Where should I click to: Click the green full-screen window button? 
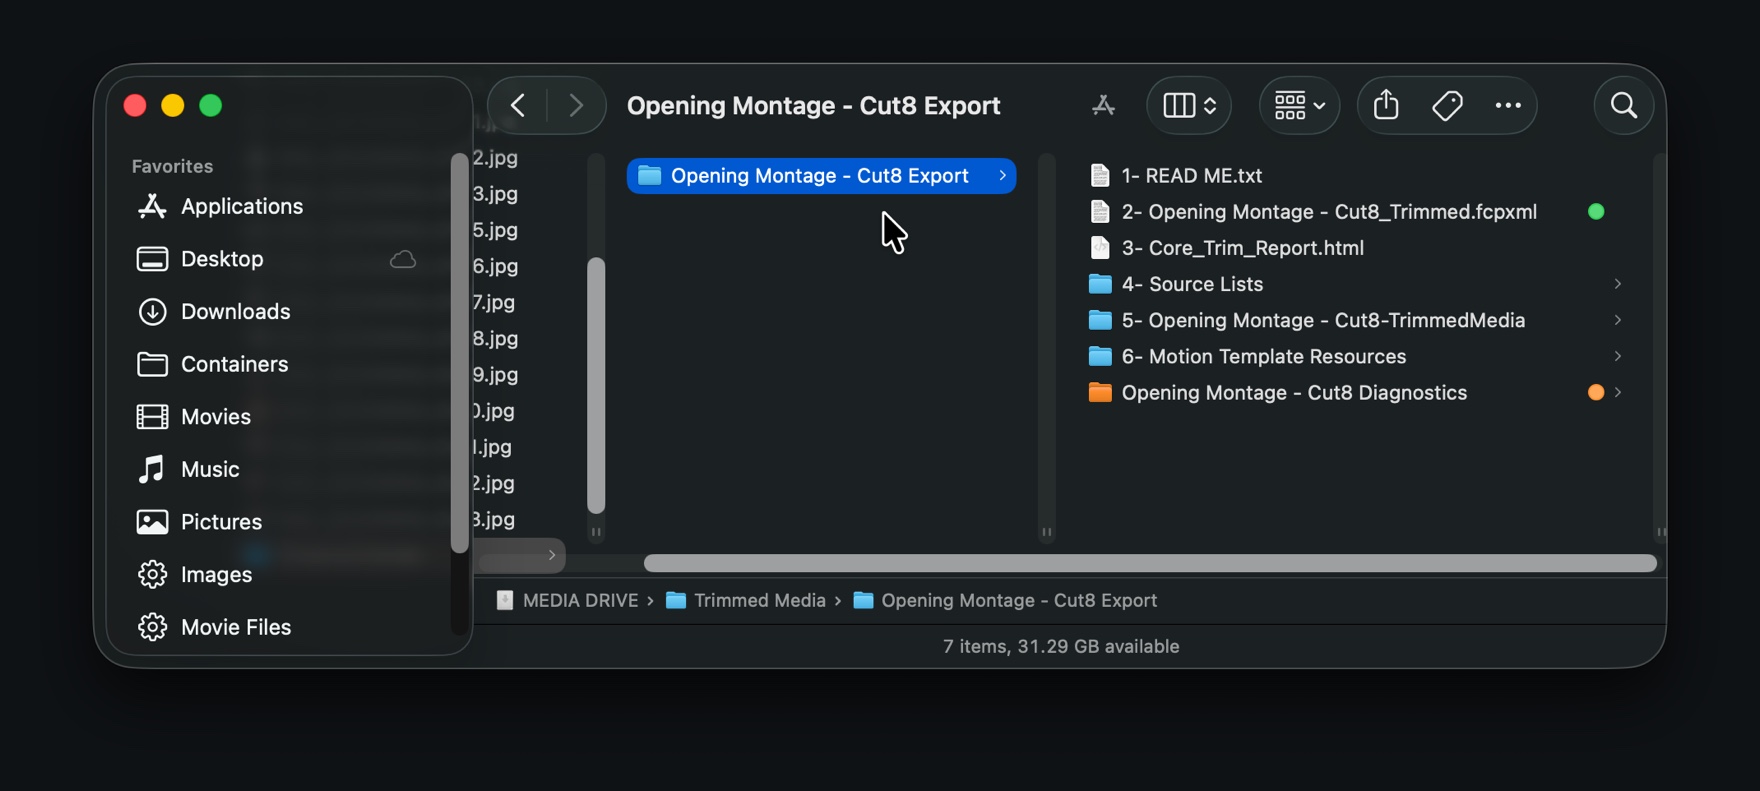[x=211, y=105]
